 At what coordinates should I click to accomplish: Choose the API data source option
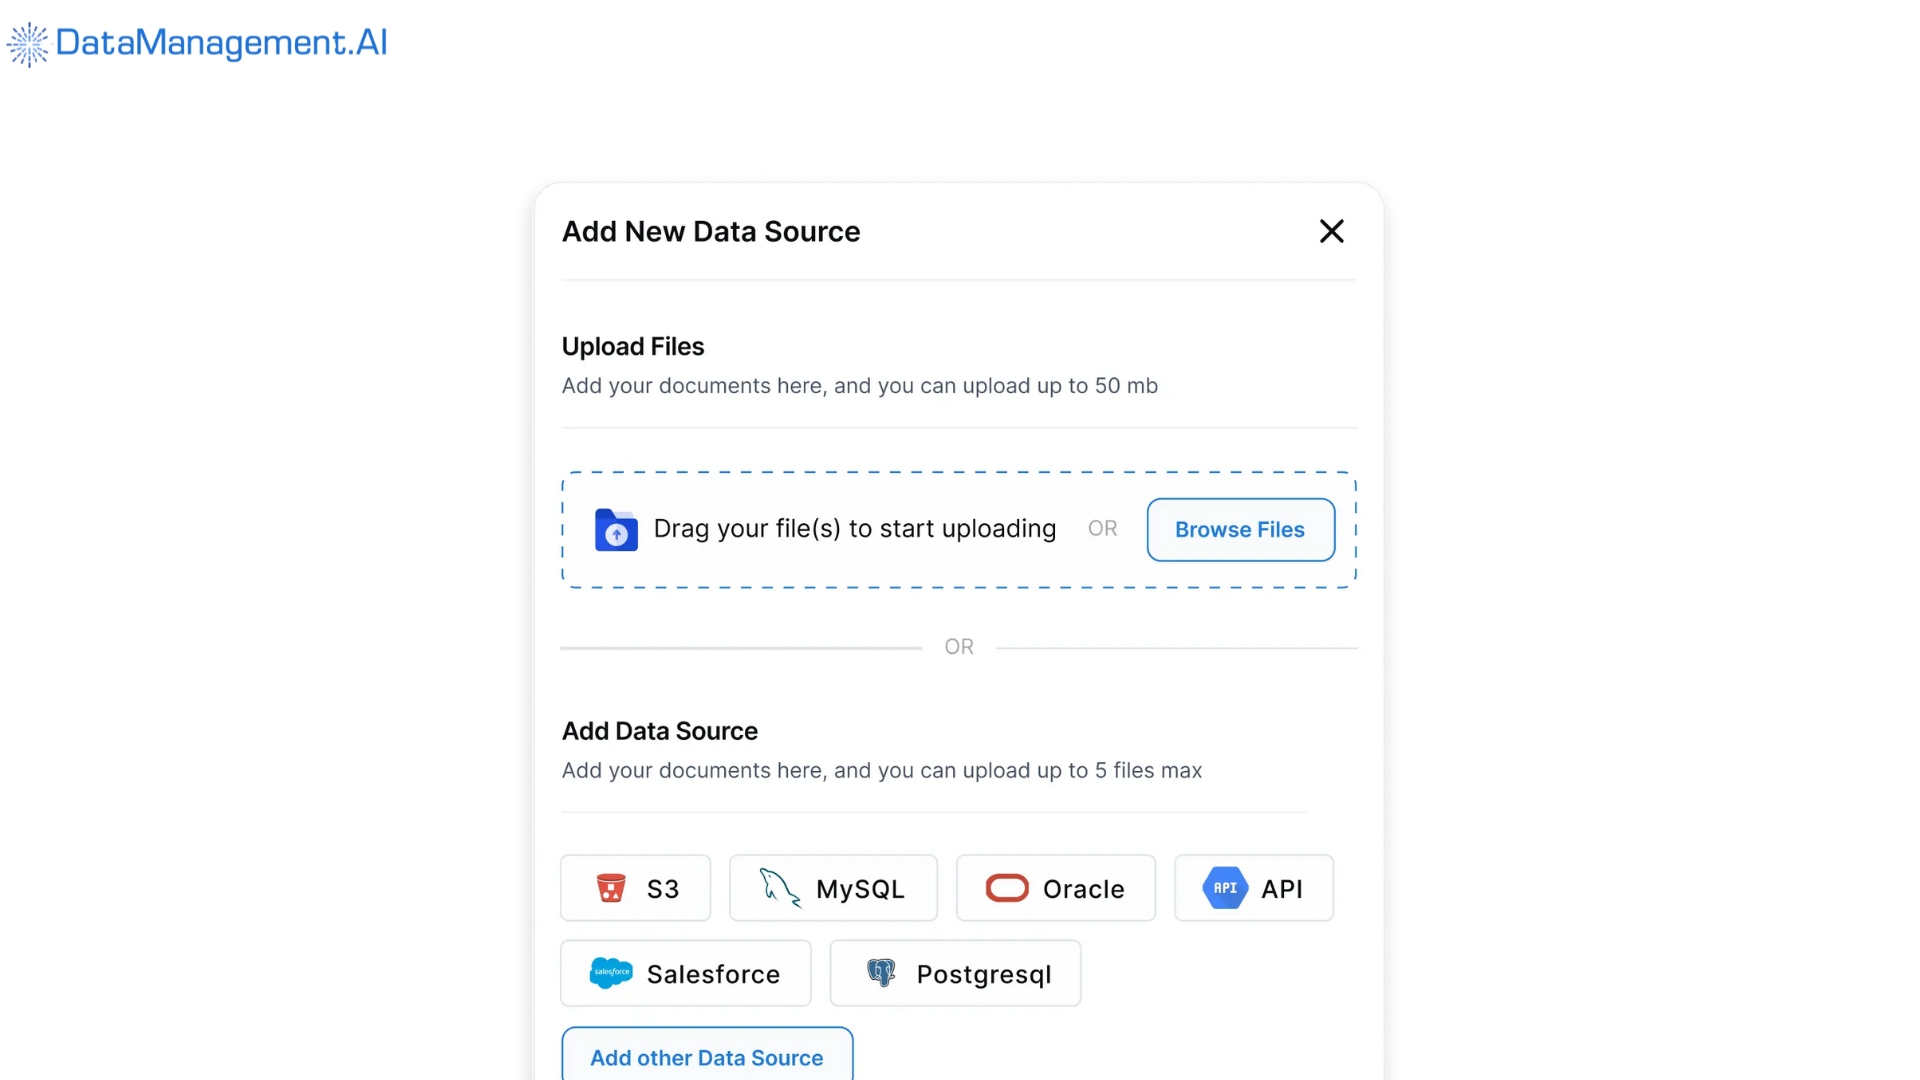(1253, 888)
